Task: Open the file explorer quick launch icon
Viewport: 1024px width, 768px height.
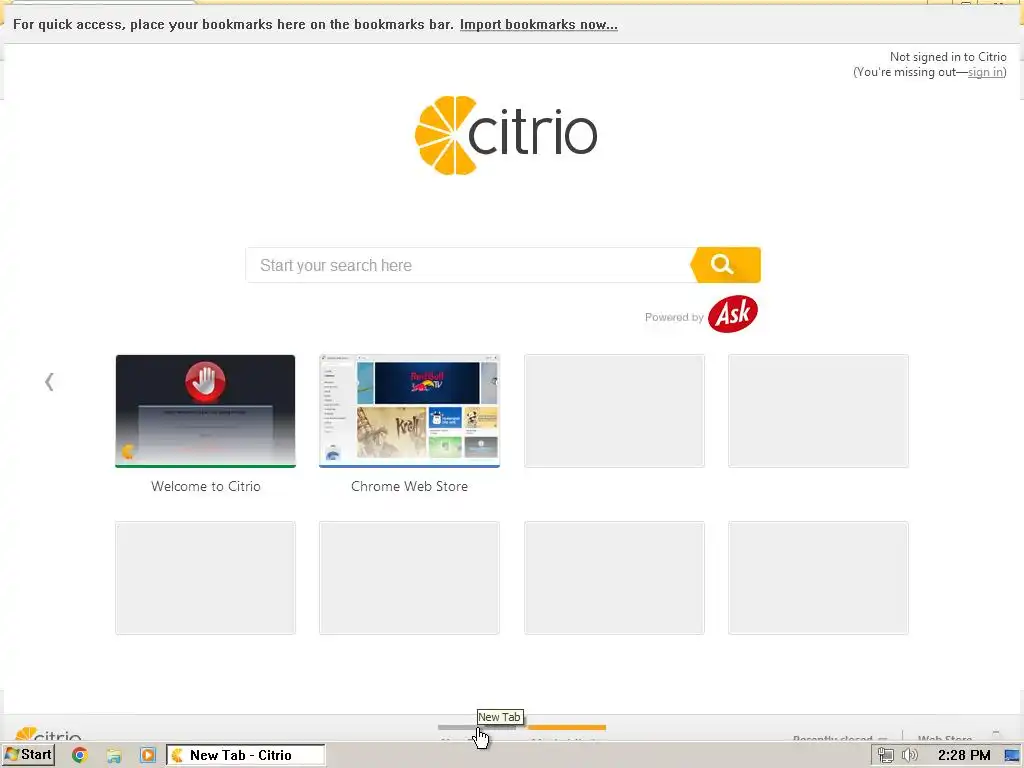Action: pos(114,756)
